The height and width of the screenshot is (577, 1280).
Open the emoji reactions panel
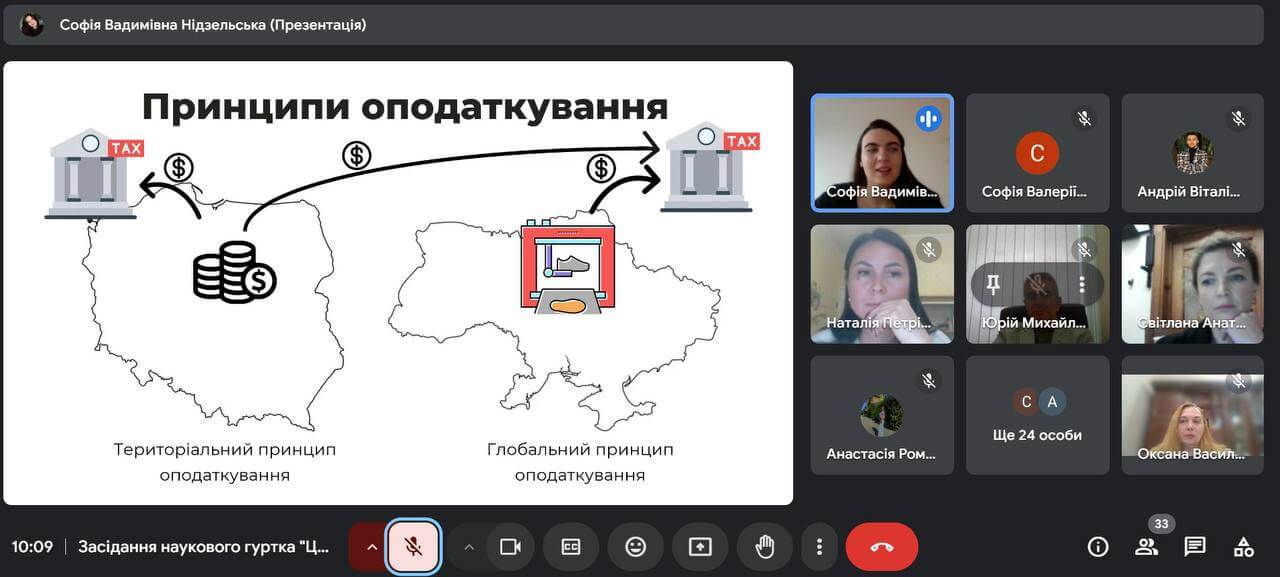click(635, 547)
